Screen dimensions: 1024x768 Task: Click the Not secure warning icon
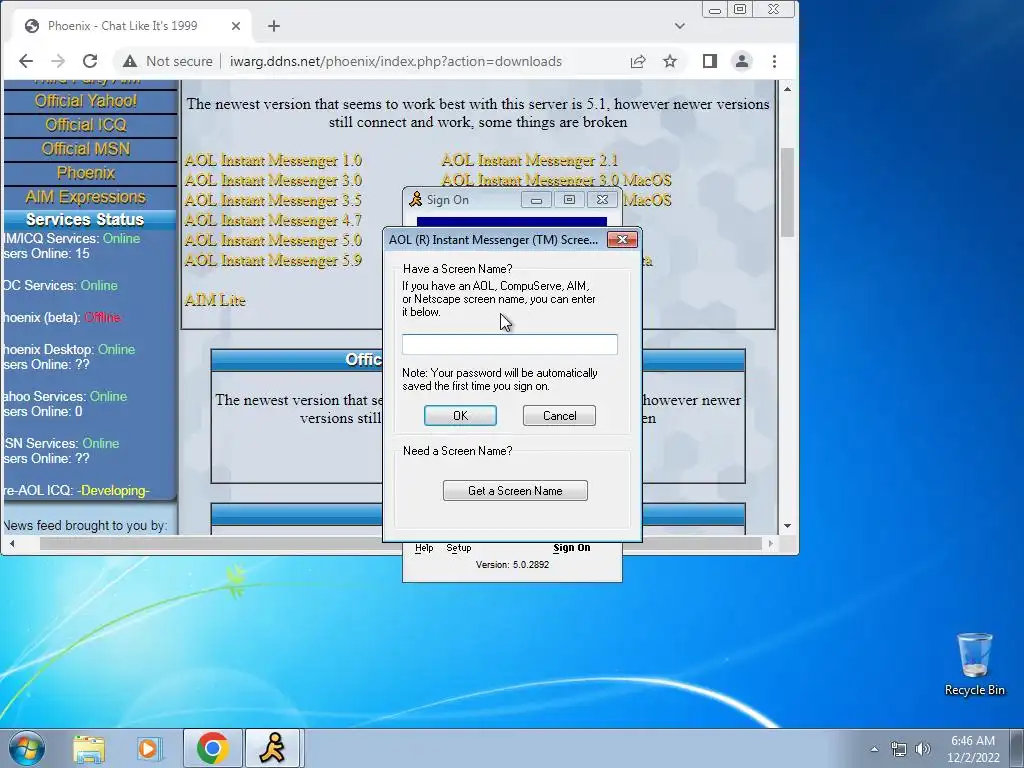pyautogui.click(x=130, y=61)
